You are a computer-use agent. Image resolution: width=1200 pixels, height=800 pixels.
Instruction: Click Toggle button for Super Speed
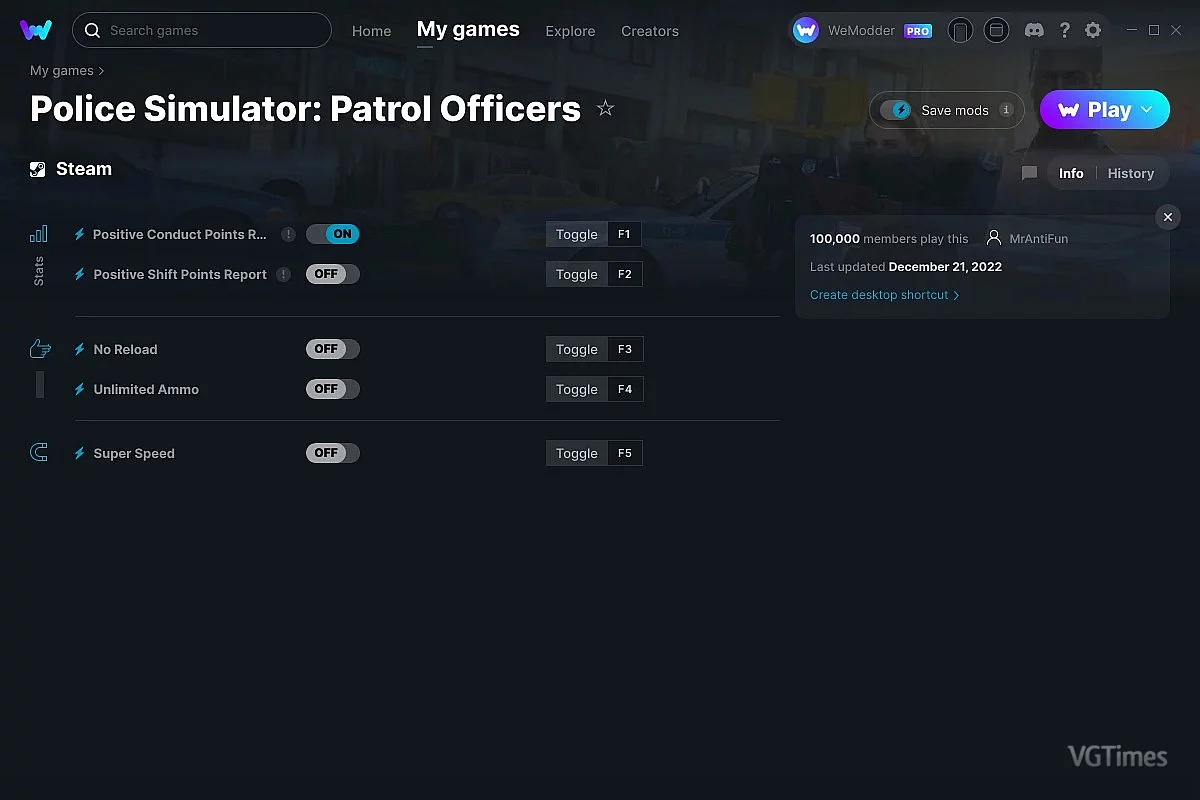[x=576, y=453]
